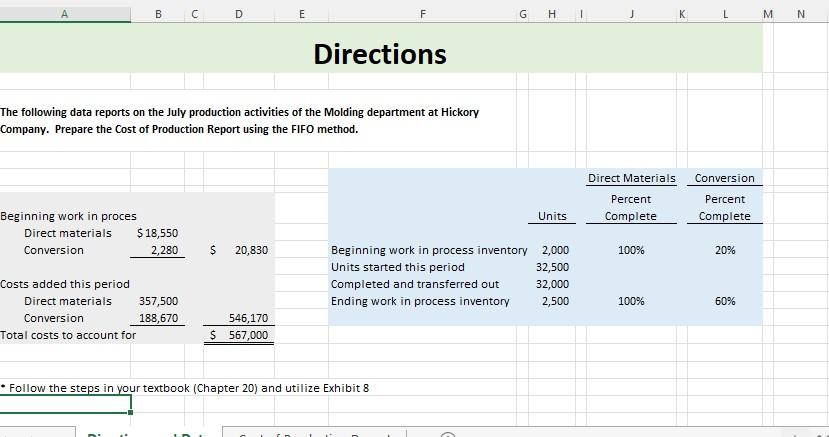
Task: Select the 188,670 conversion cell
Action: coord(159,318)
